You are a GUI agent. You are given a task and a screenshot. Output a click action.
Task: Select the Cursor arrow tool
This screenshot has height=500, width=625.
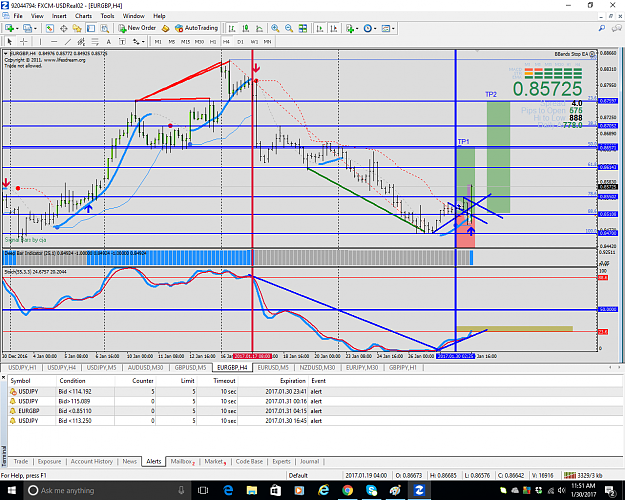tap(10, 41)
